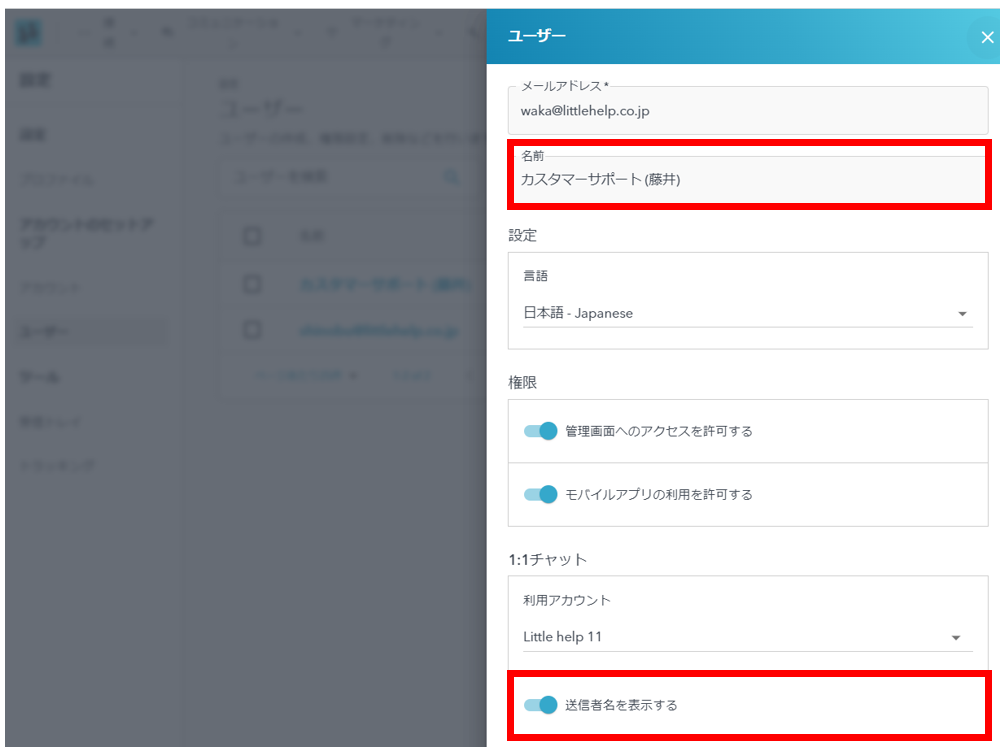Open ツール section in the settings sidebar
The height and width of the screenshot is (750, 1000).
[40, 377]
